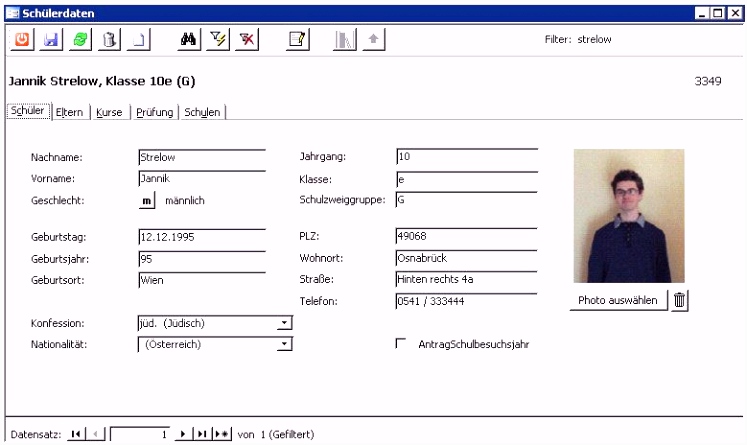
Task: Switch to Prüfung tab
Action: pos(154,112)
